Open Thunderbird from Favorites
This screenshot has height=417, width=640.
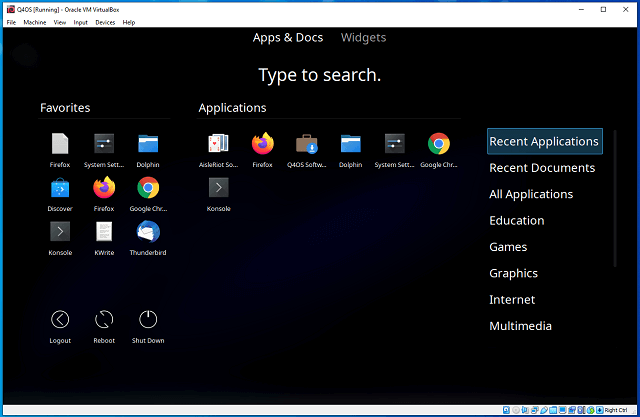(148, 232)
